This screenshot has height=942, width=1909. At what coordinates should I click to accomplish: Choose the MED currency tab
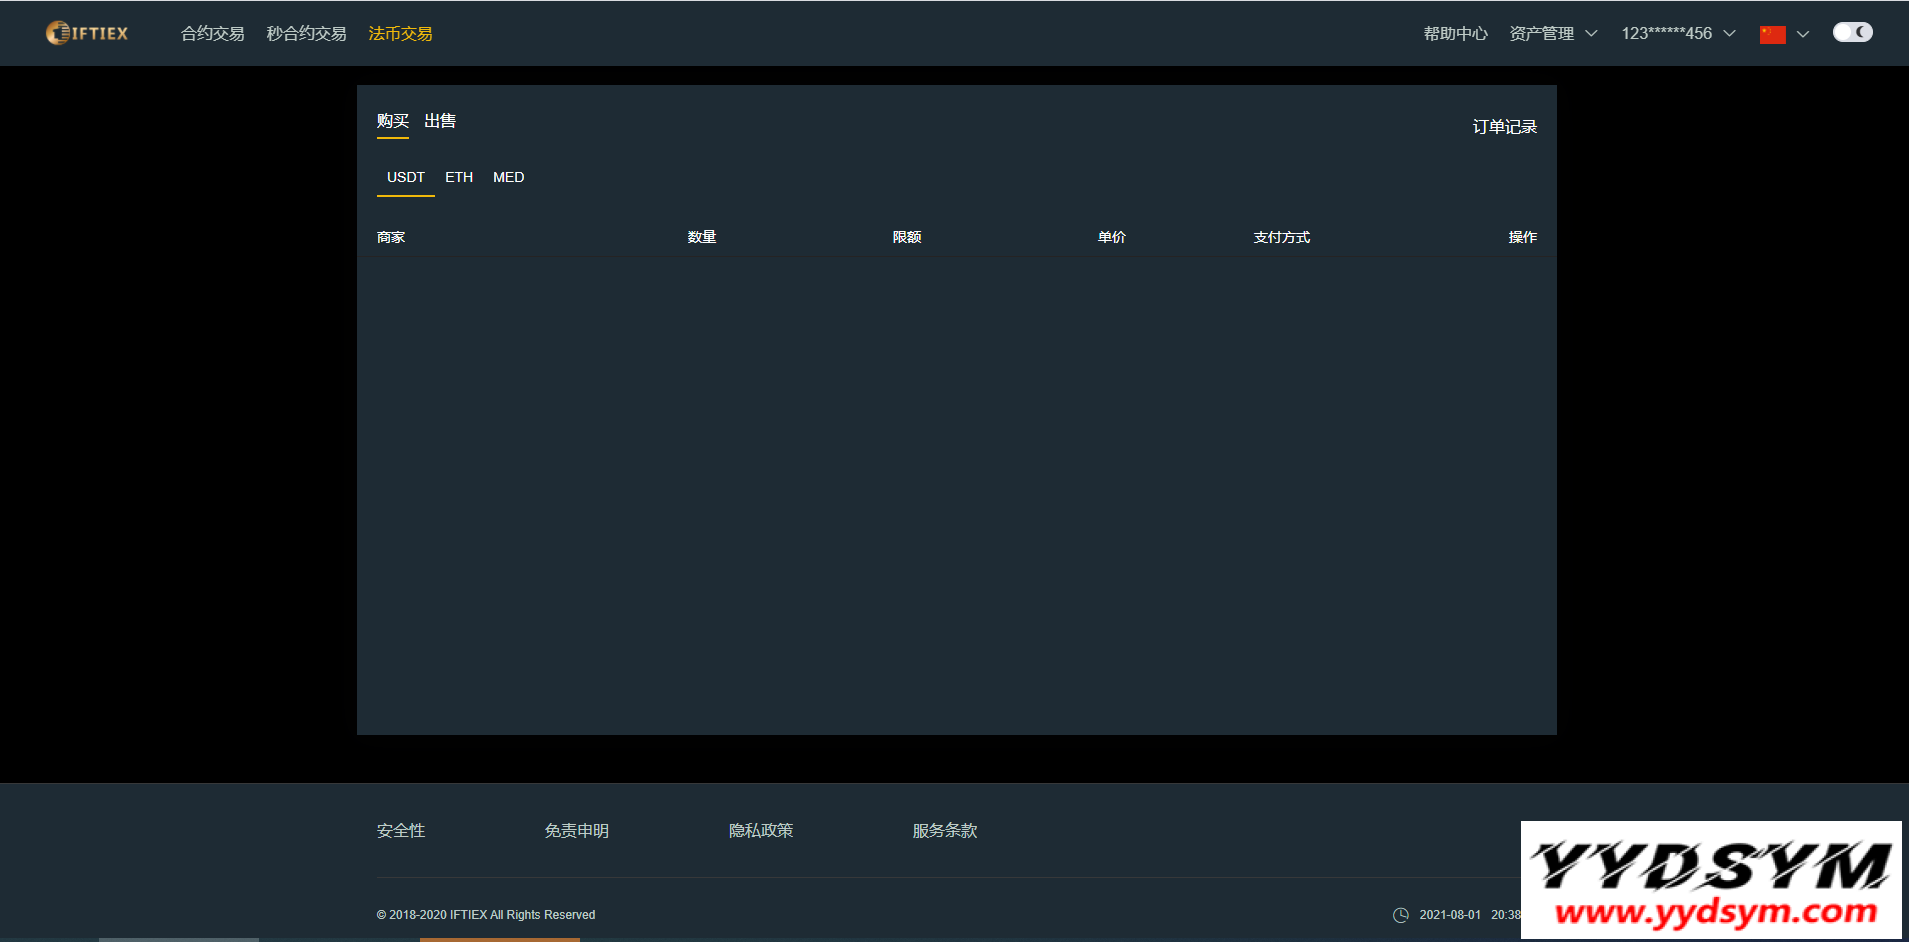pyautogui.click(x=508, y=177)
